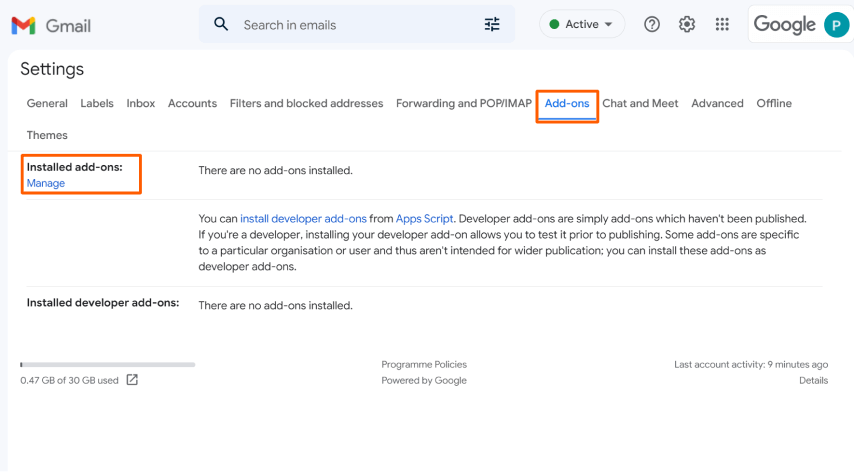This screenshot has height=472, width=854.
Task: Open the Settings gear icon
Action: pos(687,24)
